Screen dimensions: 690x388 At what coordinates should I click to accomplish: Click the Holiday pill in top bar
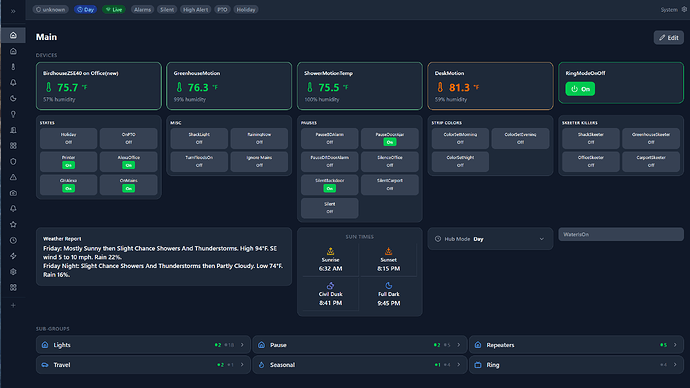coord(246,9)
